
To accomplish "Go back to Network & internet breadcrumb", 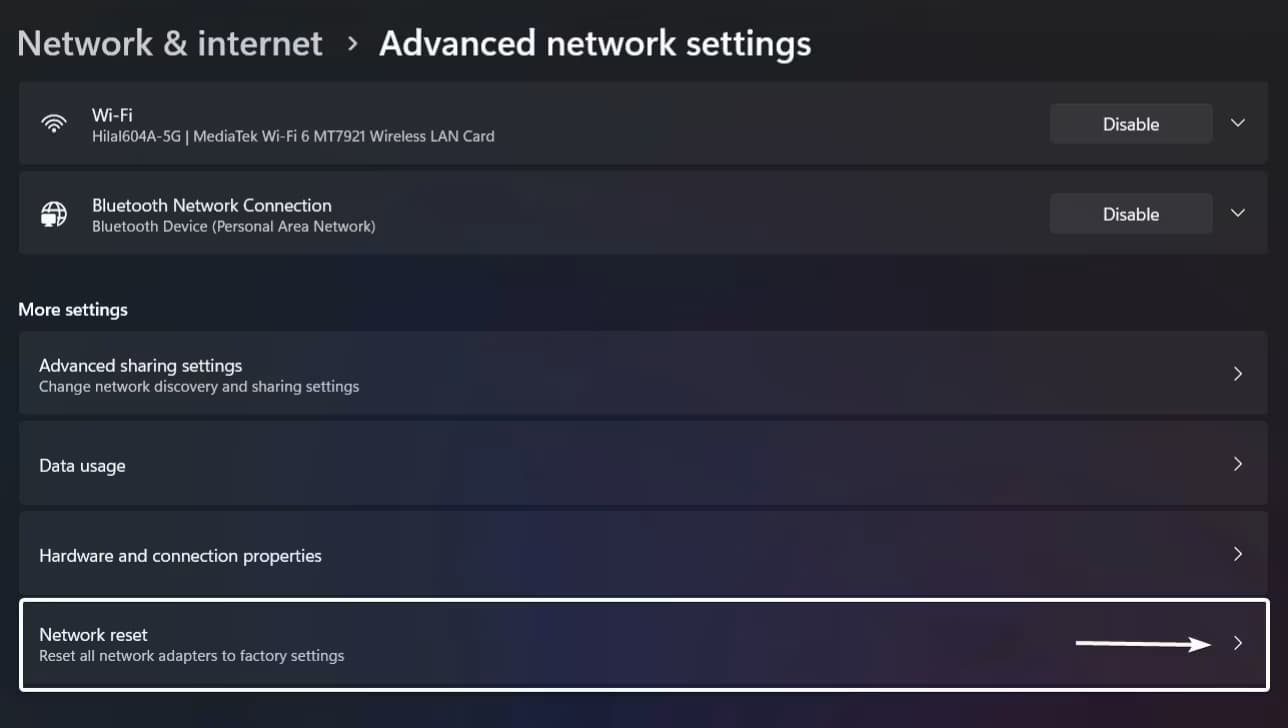I will [x=170, y=44].
